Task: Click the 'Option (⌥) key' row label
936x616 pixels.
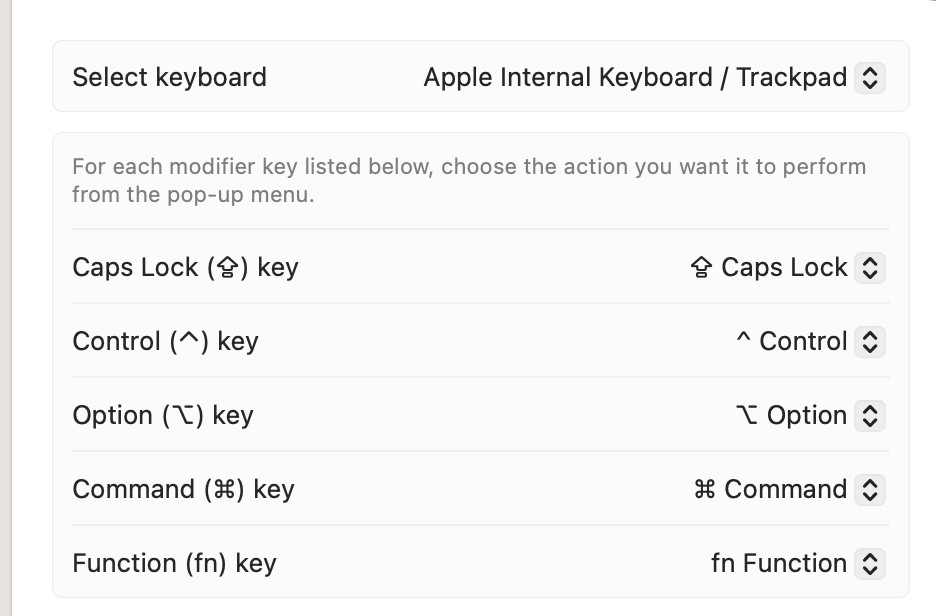Action: 163,416
